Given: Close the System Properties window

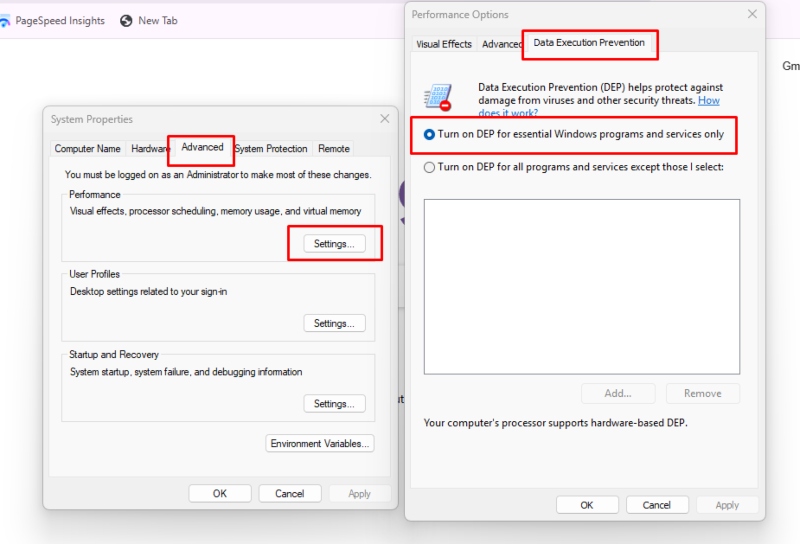Looking at the screenshot, I should click(x=385, y=119).
